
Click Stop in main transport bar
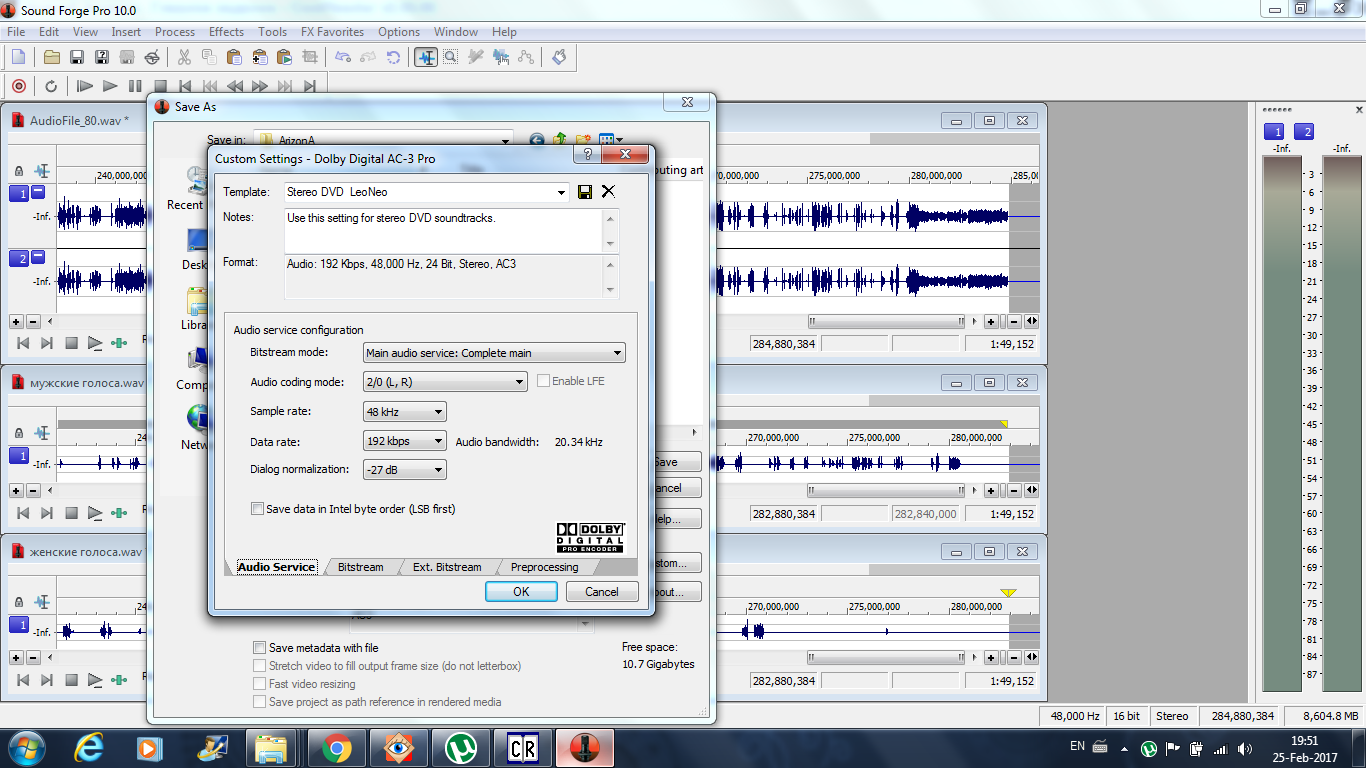160,86
